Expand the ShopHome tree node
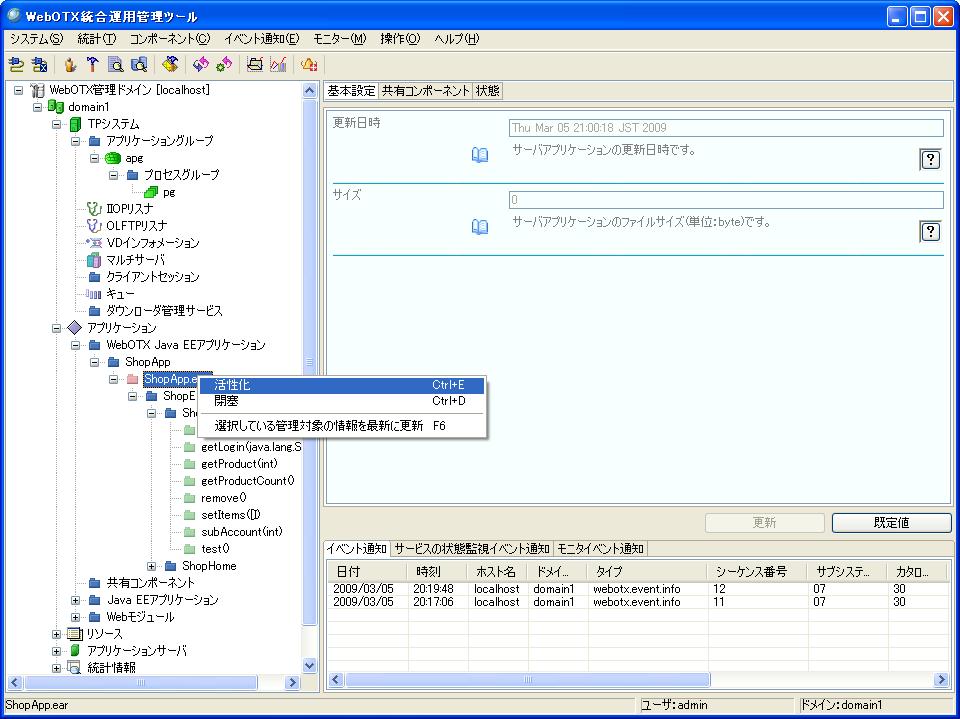Screen dimensions: 960x719 click(152, 566)
